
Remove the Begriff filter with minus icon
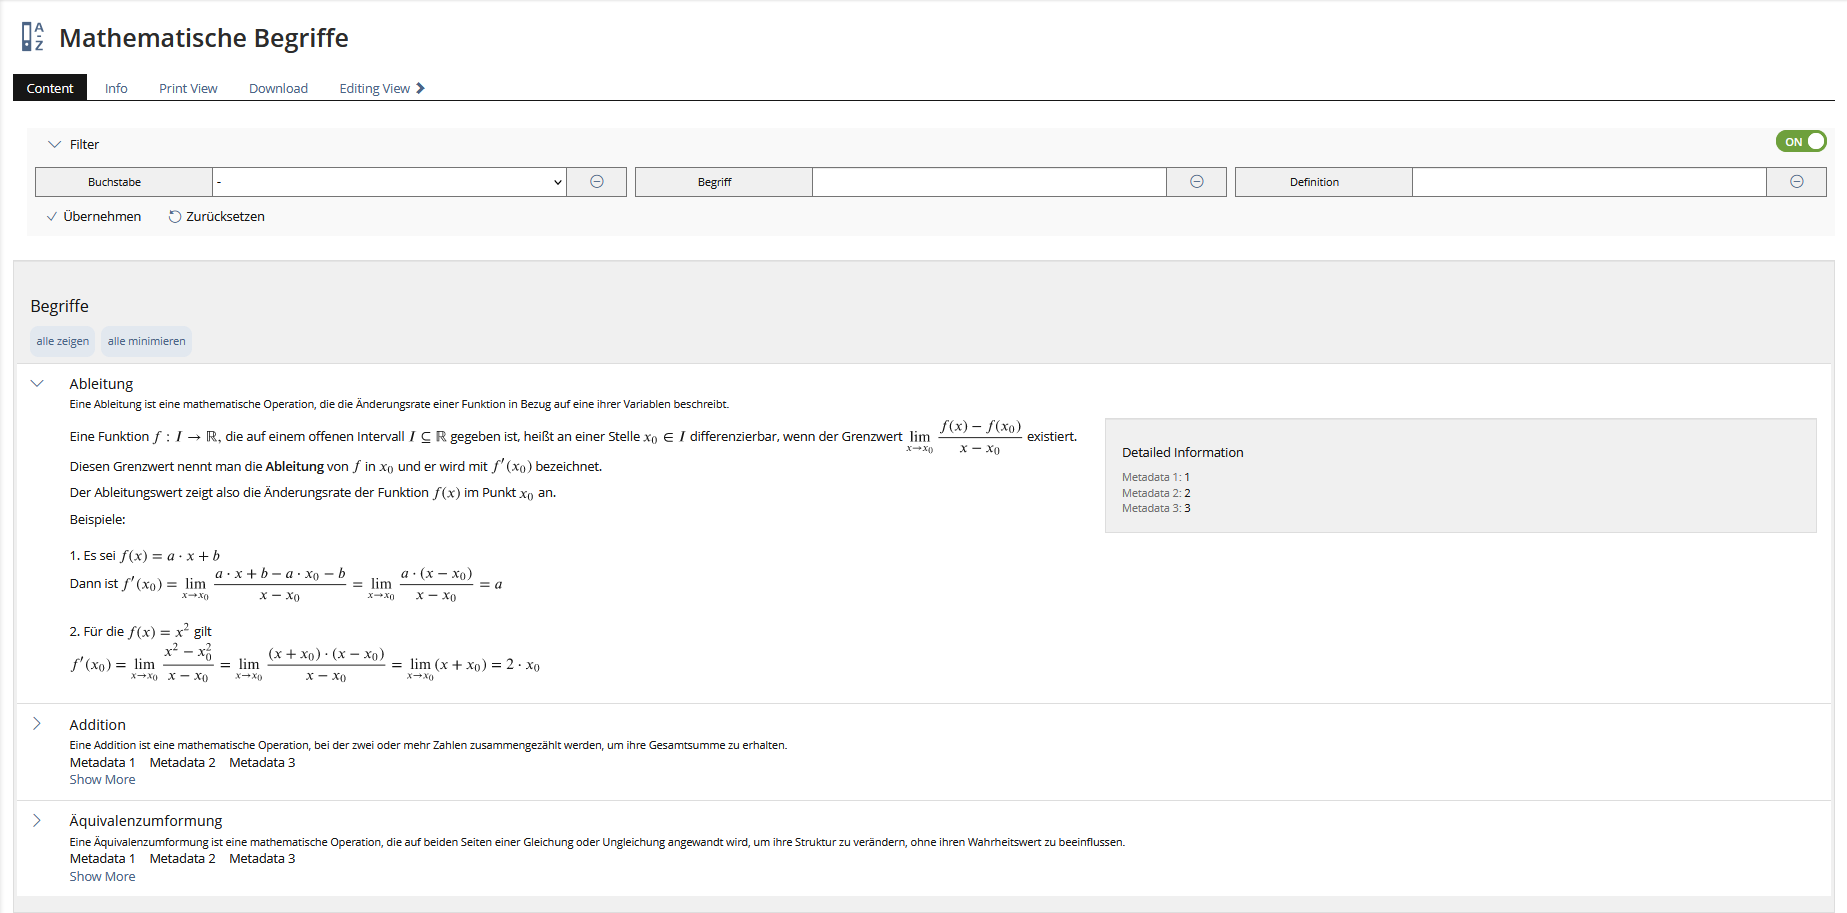[1196, 182]
